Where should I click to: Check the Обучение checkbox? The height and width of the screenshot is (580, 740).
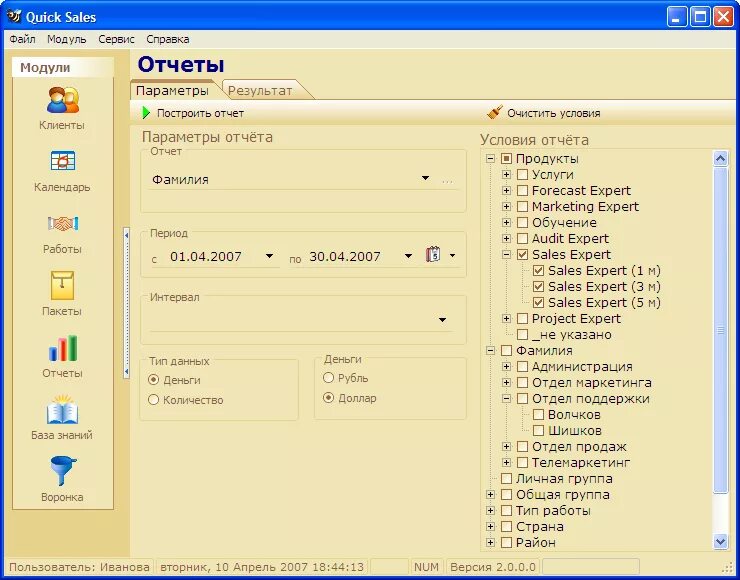coord(522,223)
